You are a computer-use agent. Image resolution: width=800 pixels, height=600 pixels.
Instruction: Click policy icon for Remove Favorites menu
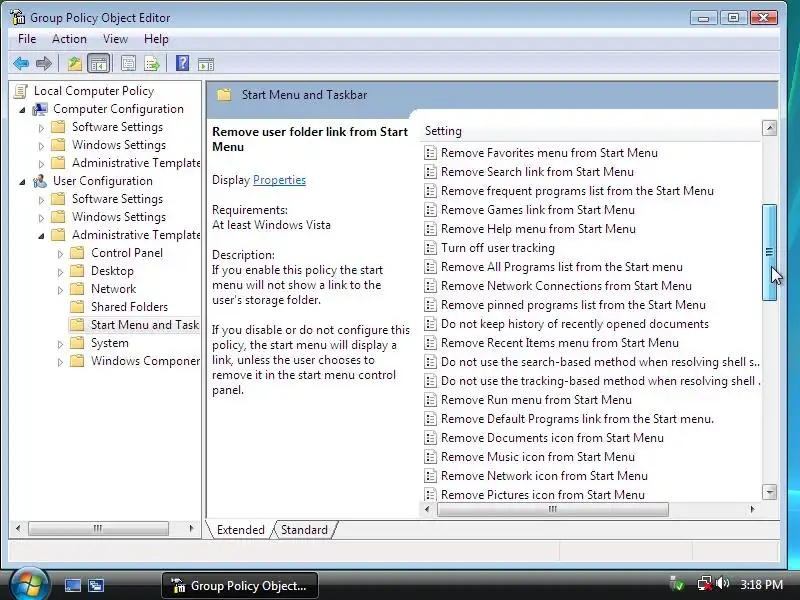tap(431, 153)
